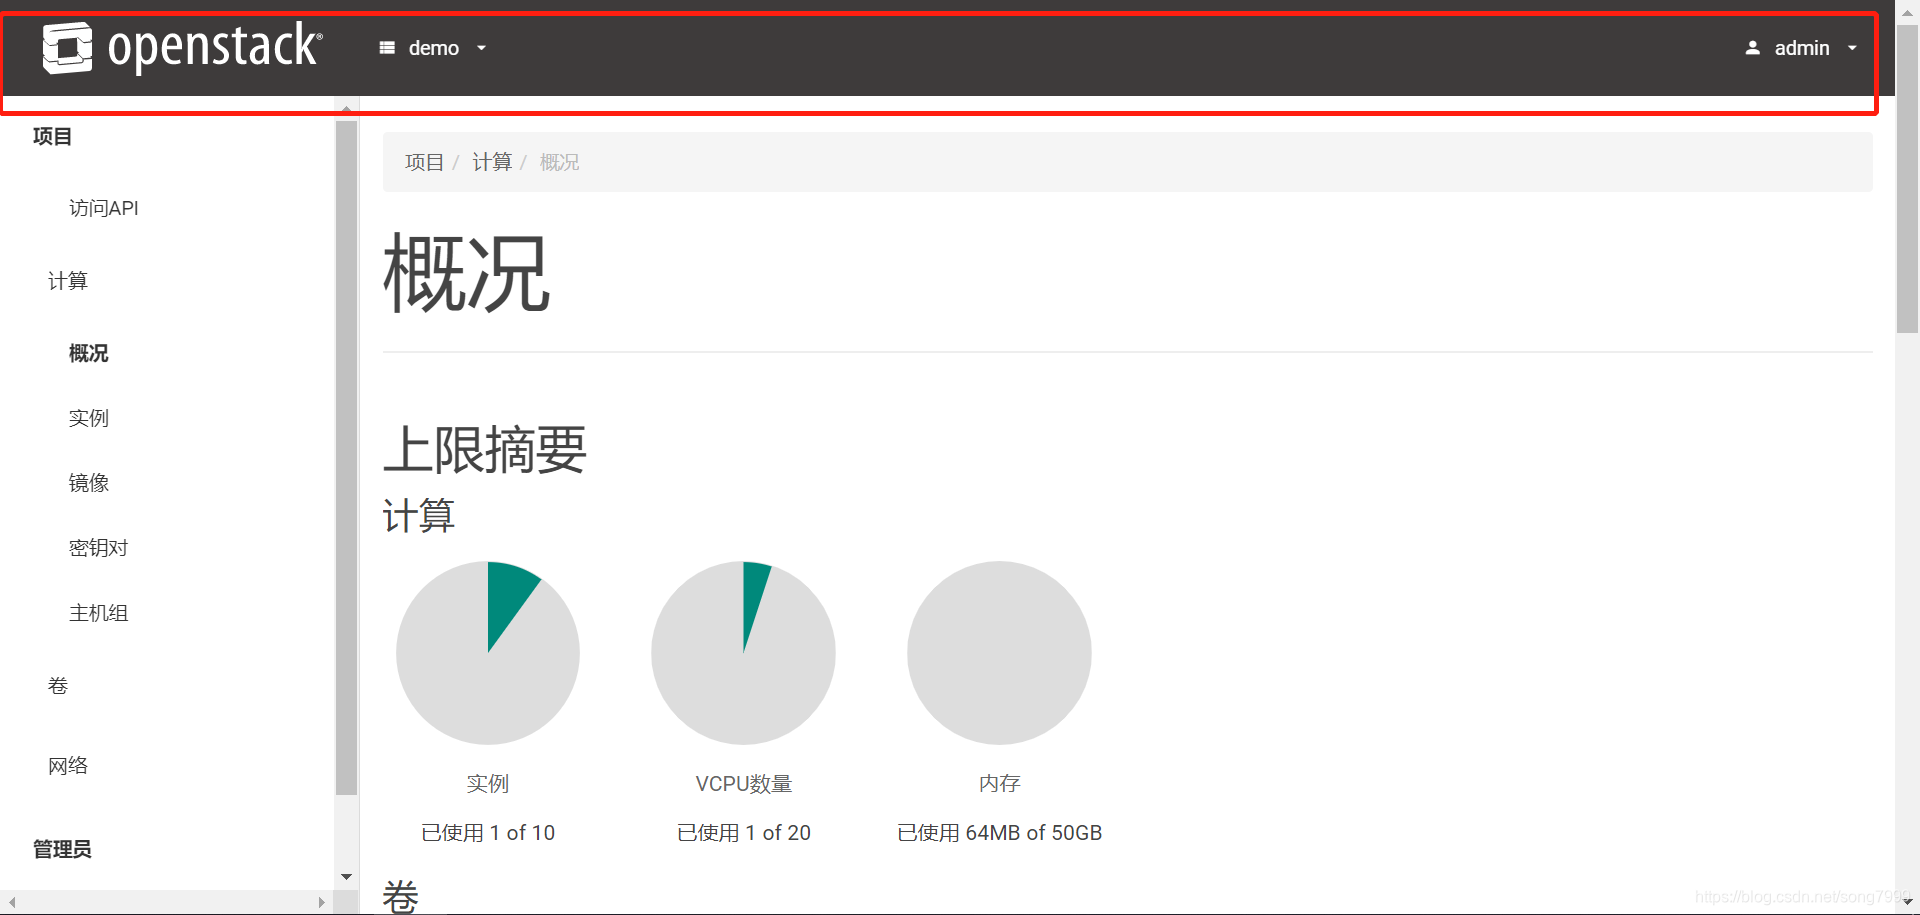The height and width of the screenshot is (915, 1920).
Task: Select 密钥对 in the sidebar
Action: pos(97,547)
